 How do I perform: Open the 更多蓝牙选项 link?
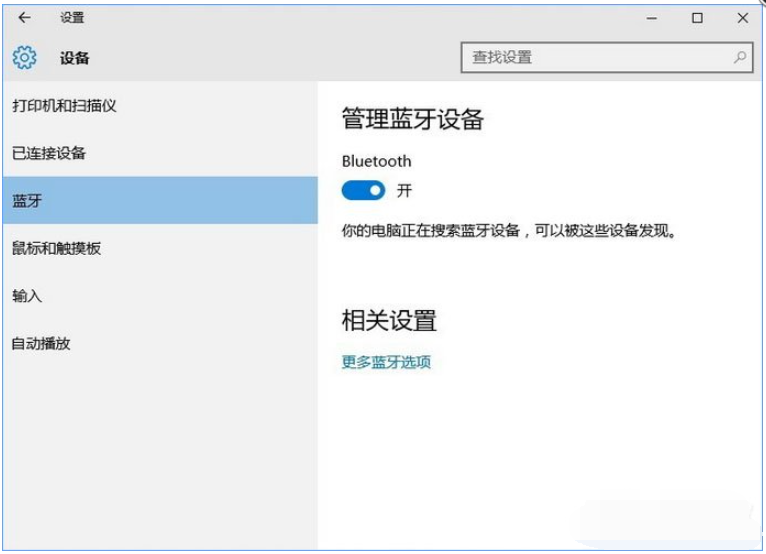click(x=386, y=362)
